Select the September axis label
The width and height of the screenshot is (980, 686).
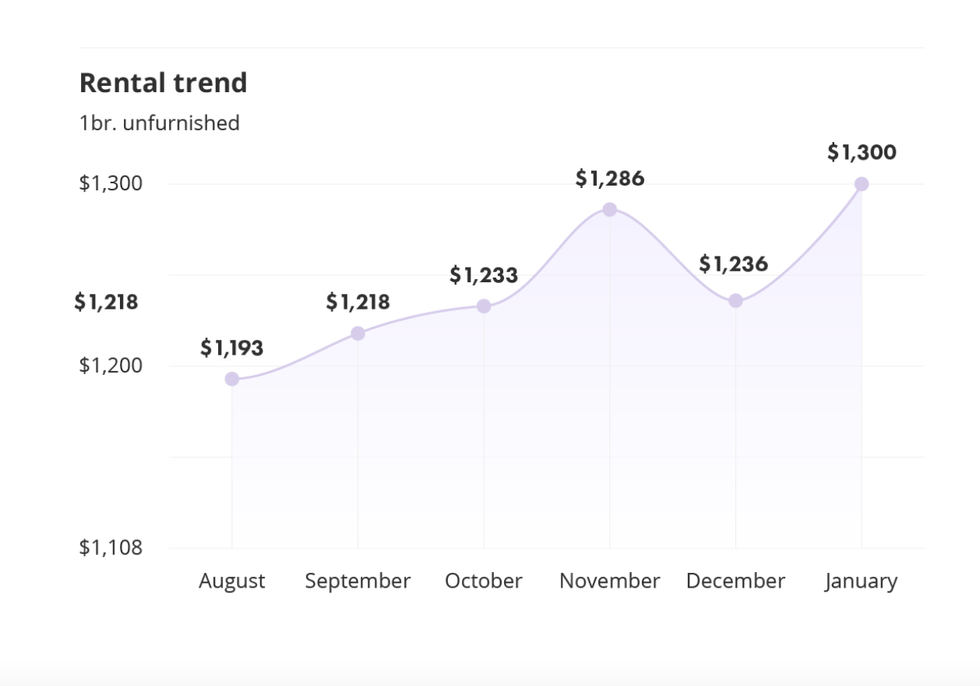(358, 581)
